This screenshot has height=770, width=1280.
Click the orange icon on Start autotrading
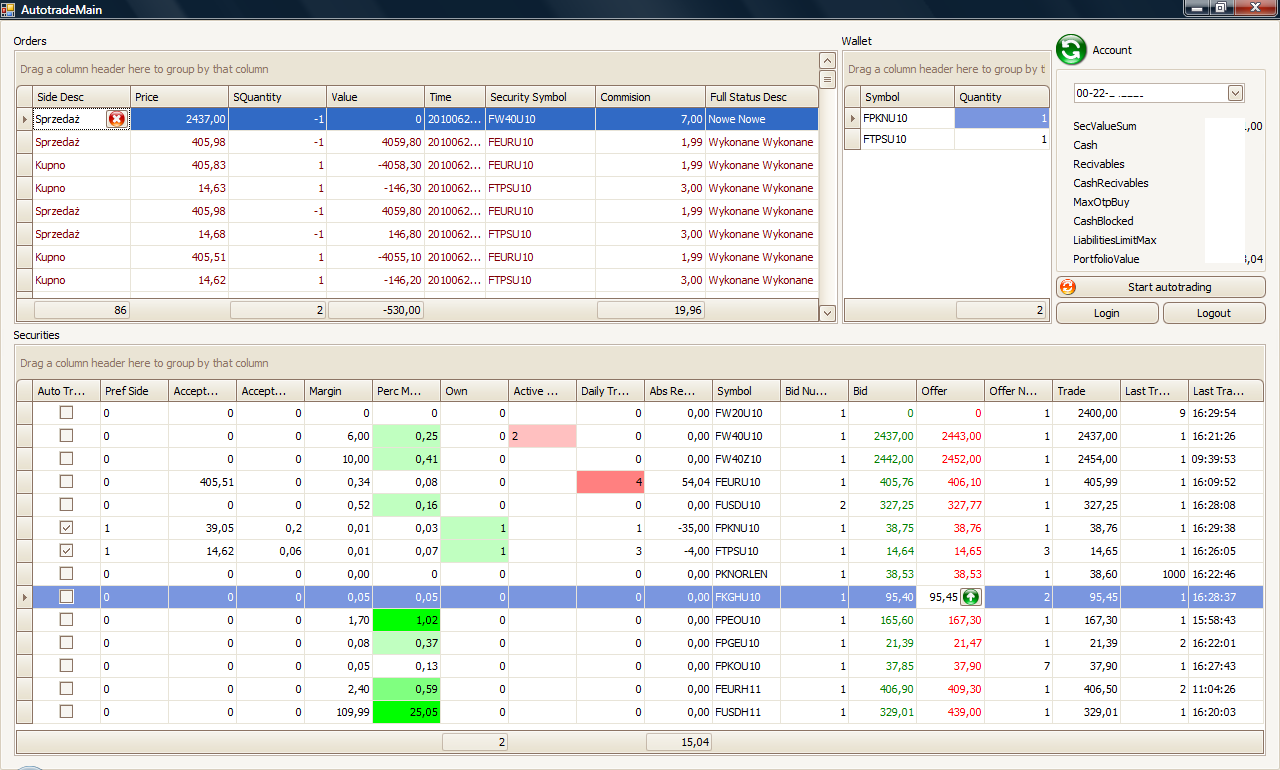point(1068,287)
